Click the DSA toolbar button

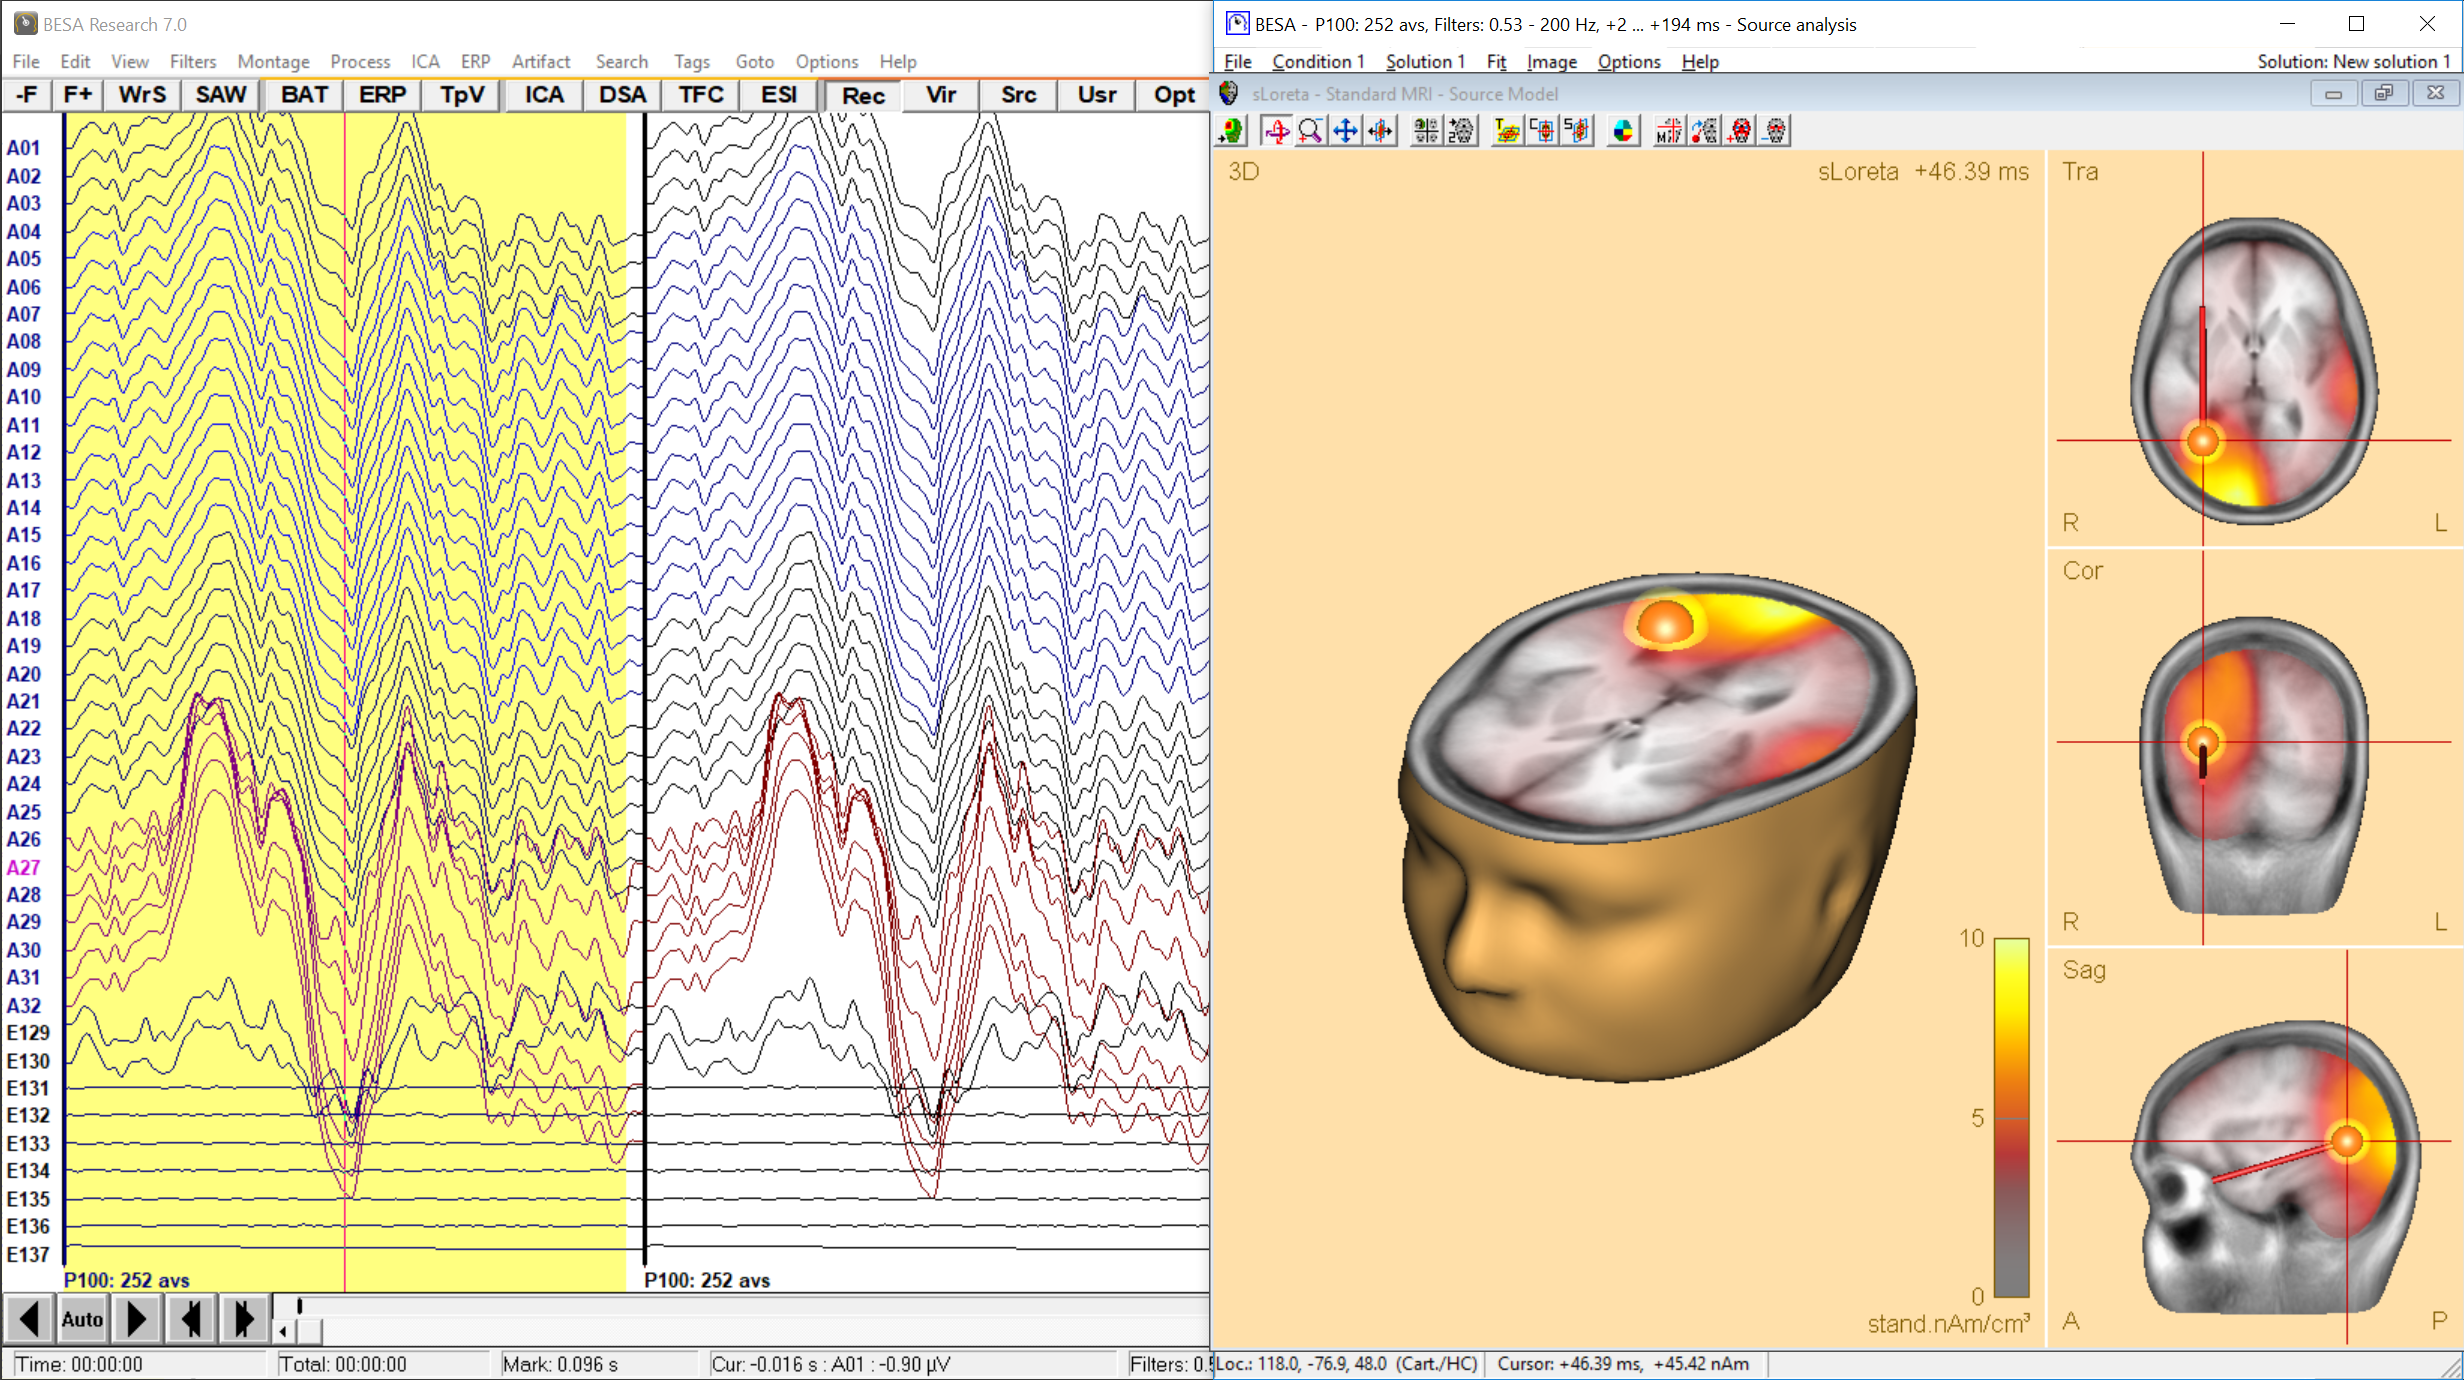(x=622, y=95)
